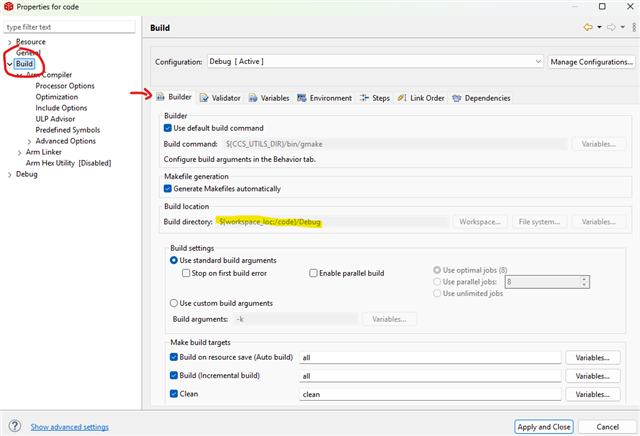Click the Incremental build target field
640x436 pixels.
click(x=430, y=376)
